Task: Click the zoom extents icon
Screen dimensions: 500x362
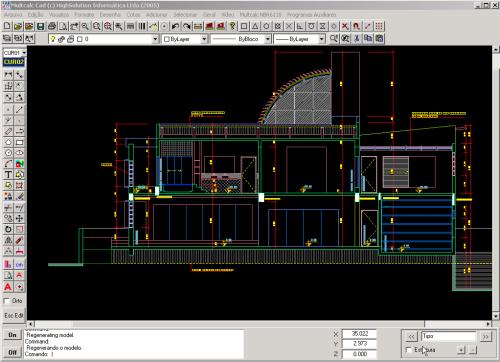Action: pyautogui.click(x=108, y=26)
